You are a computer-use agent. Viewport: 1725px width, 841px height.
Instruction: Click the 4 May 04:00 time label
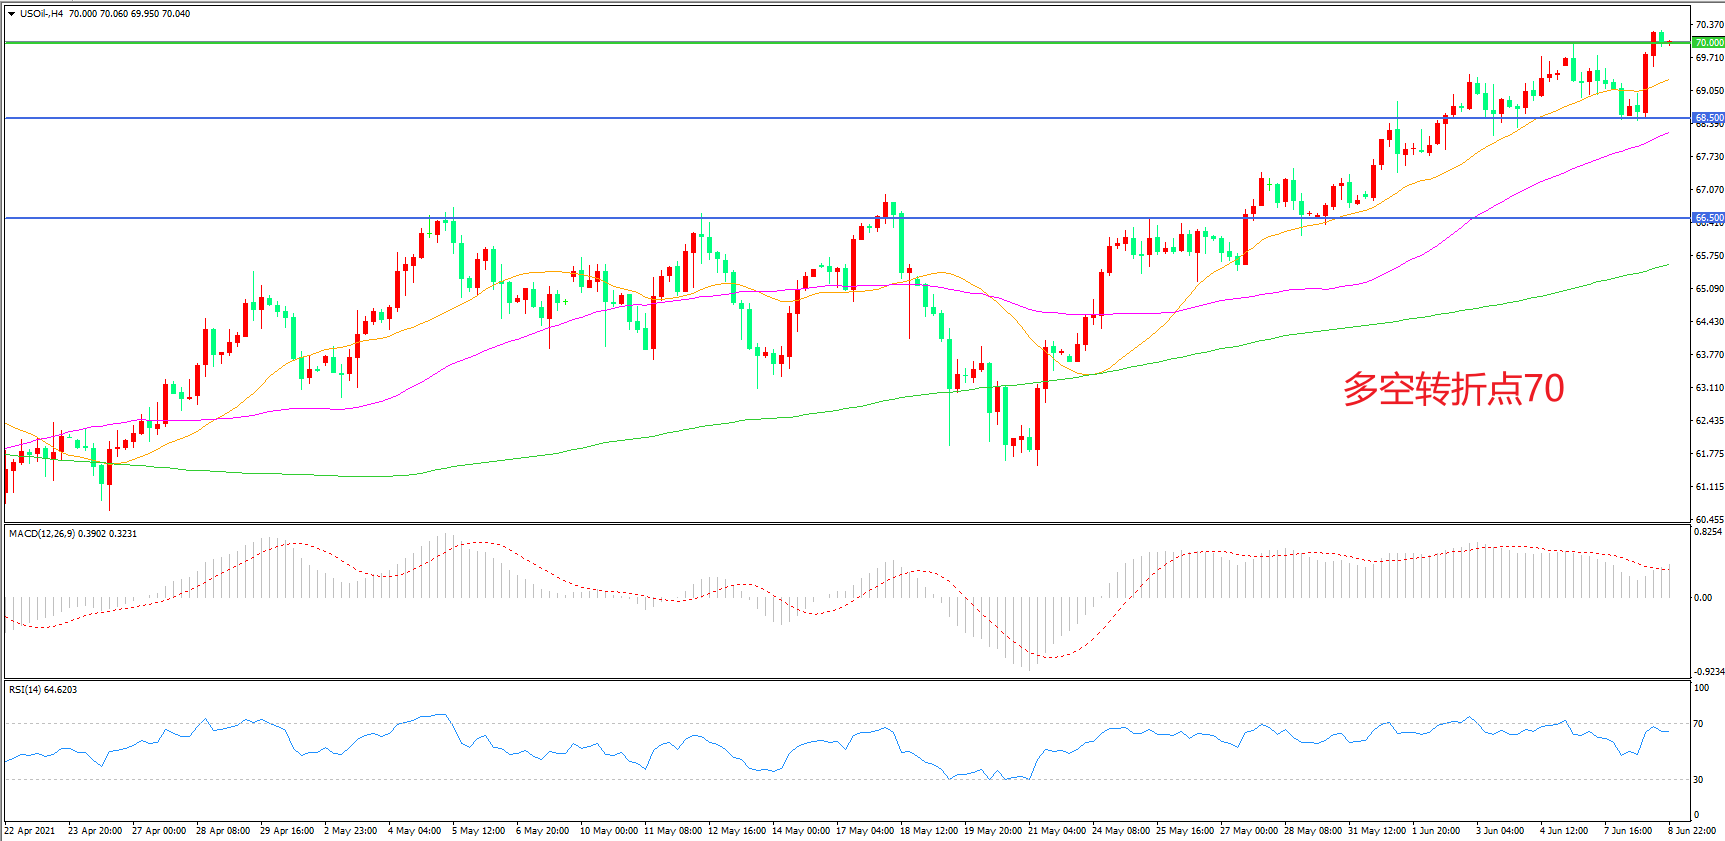pos(414,831)
